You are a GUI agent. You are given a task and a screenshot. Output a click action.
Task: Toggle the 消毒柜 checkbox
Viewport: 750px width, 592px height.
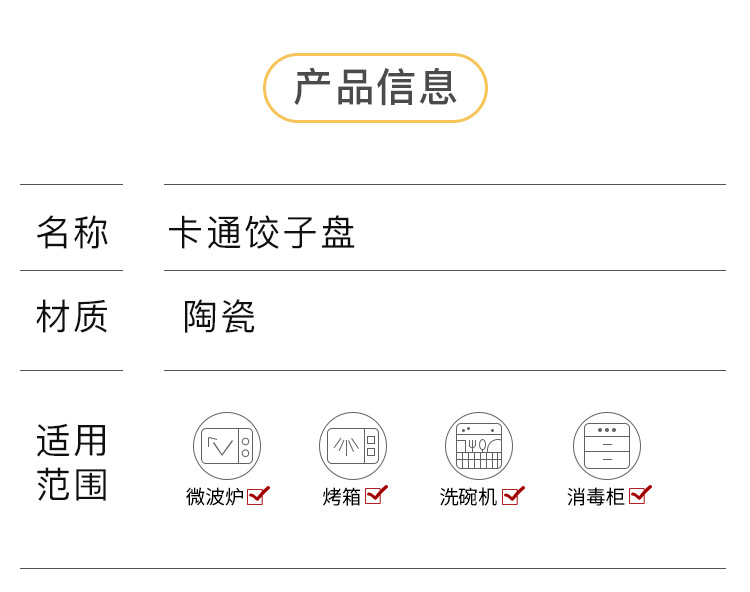(639, 495)
